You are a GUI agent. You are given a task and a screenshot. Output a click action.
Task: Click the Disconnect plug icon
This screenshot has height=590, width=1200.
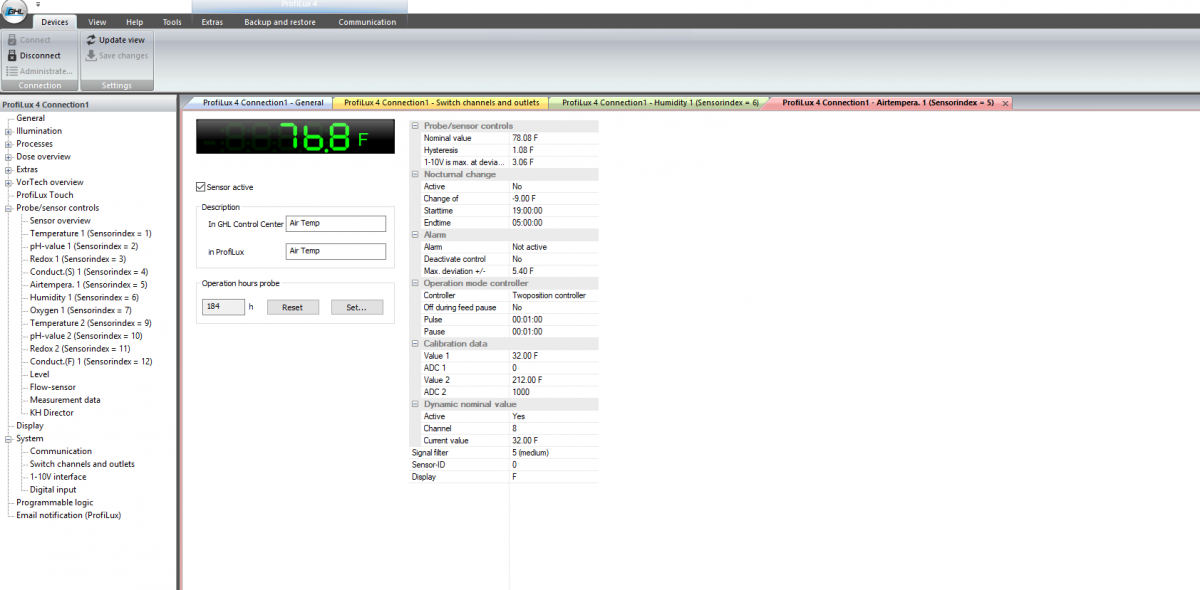11,56
